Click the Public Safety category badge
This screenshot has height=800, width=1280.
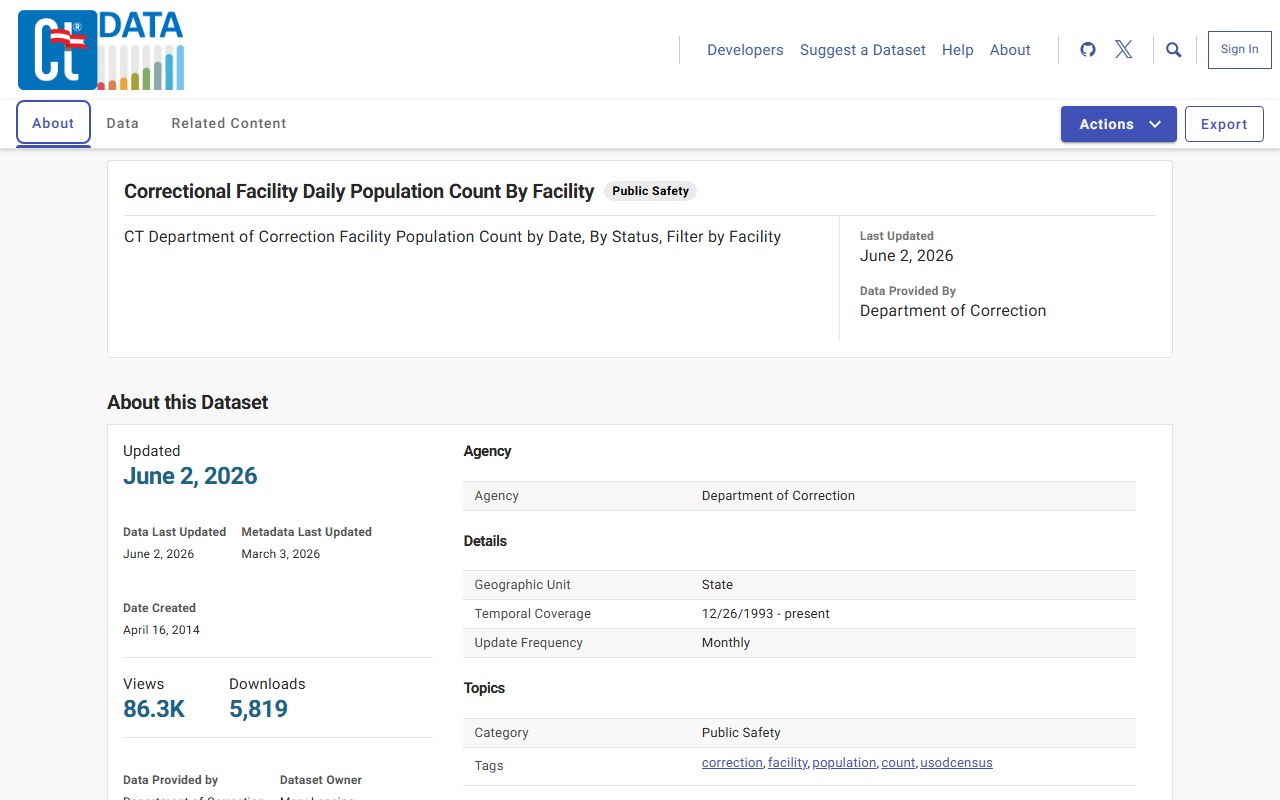(650, 191)
